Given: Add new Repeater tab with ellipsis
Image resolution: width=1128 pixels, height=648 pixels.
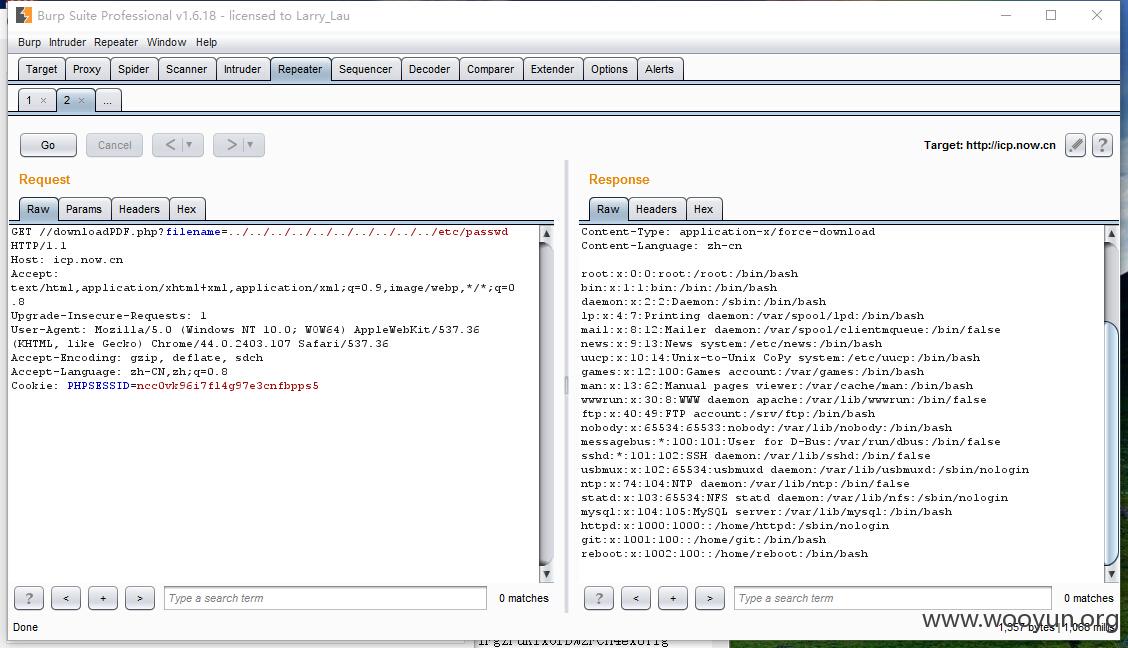Looking at the screenshot, I should click(x=107, y=100).
